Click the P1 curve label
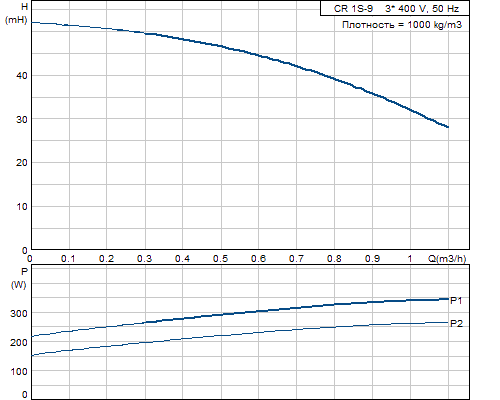The height and width of the screenshot is (400, 500). tap(456, 300)
